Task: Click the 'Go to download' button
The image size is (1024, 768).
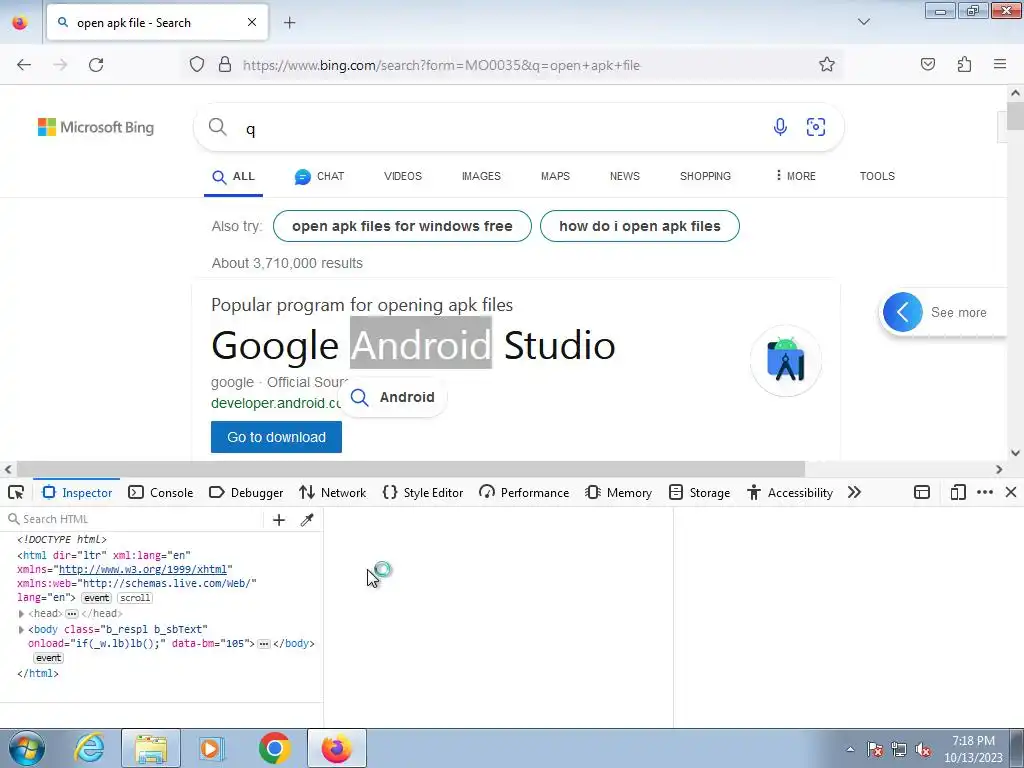Action: click(x=276, y=437)
